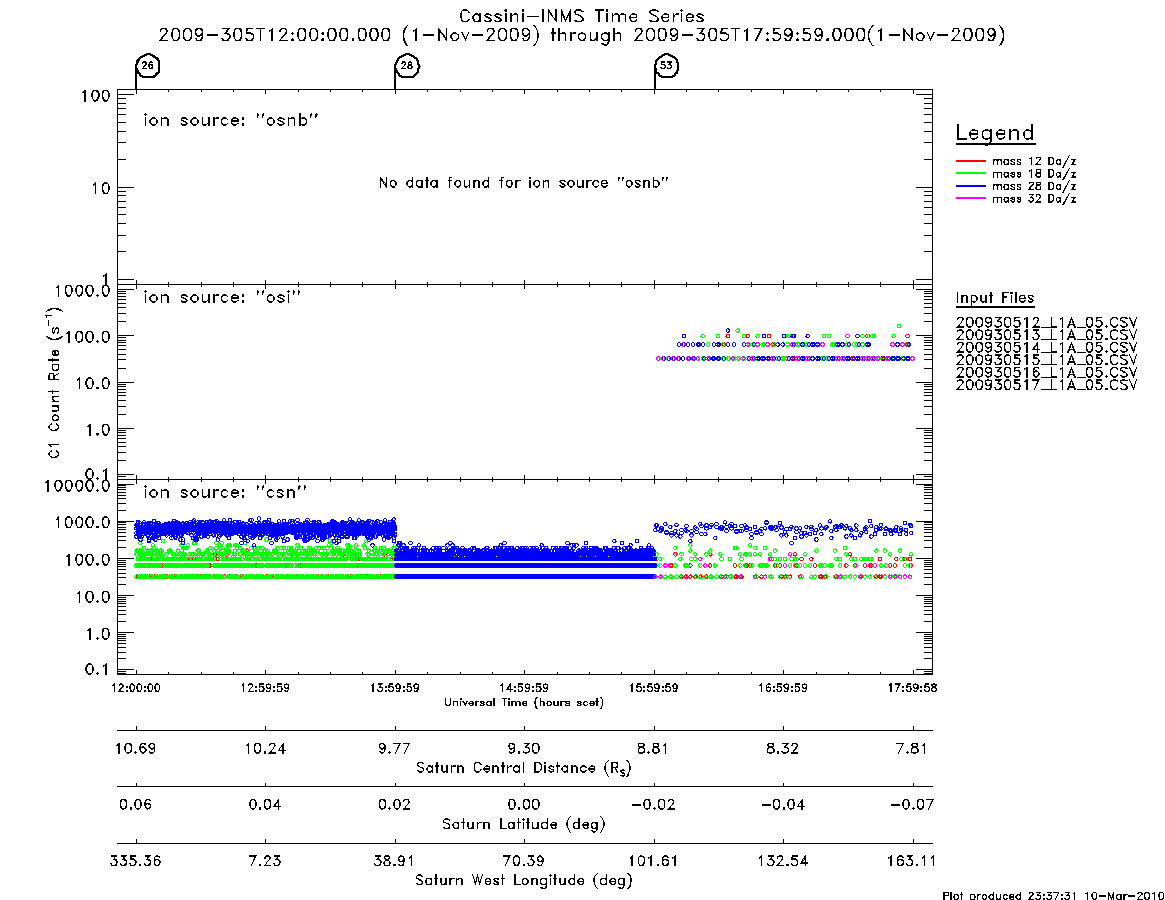
Task: Click the 'Universal Time (hours scet)' axis label
Action: [524, 702]
